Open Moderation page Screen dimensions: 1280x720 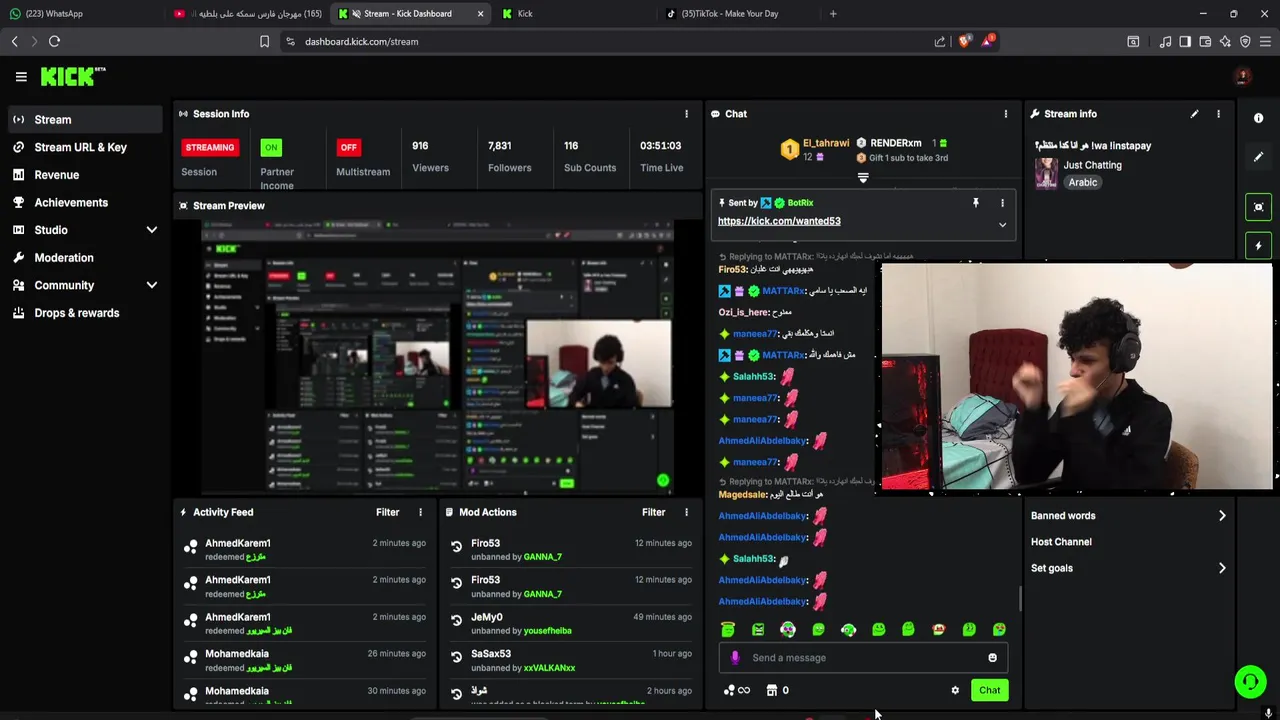coord(84,258)
